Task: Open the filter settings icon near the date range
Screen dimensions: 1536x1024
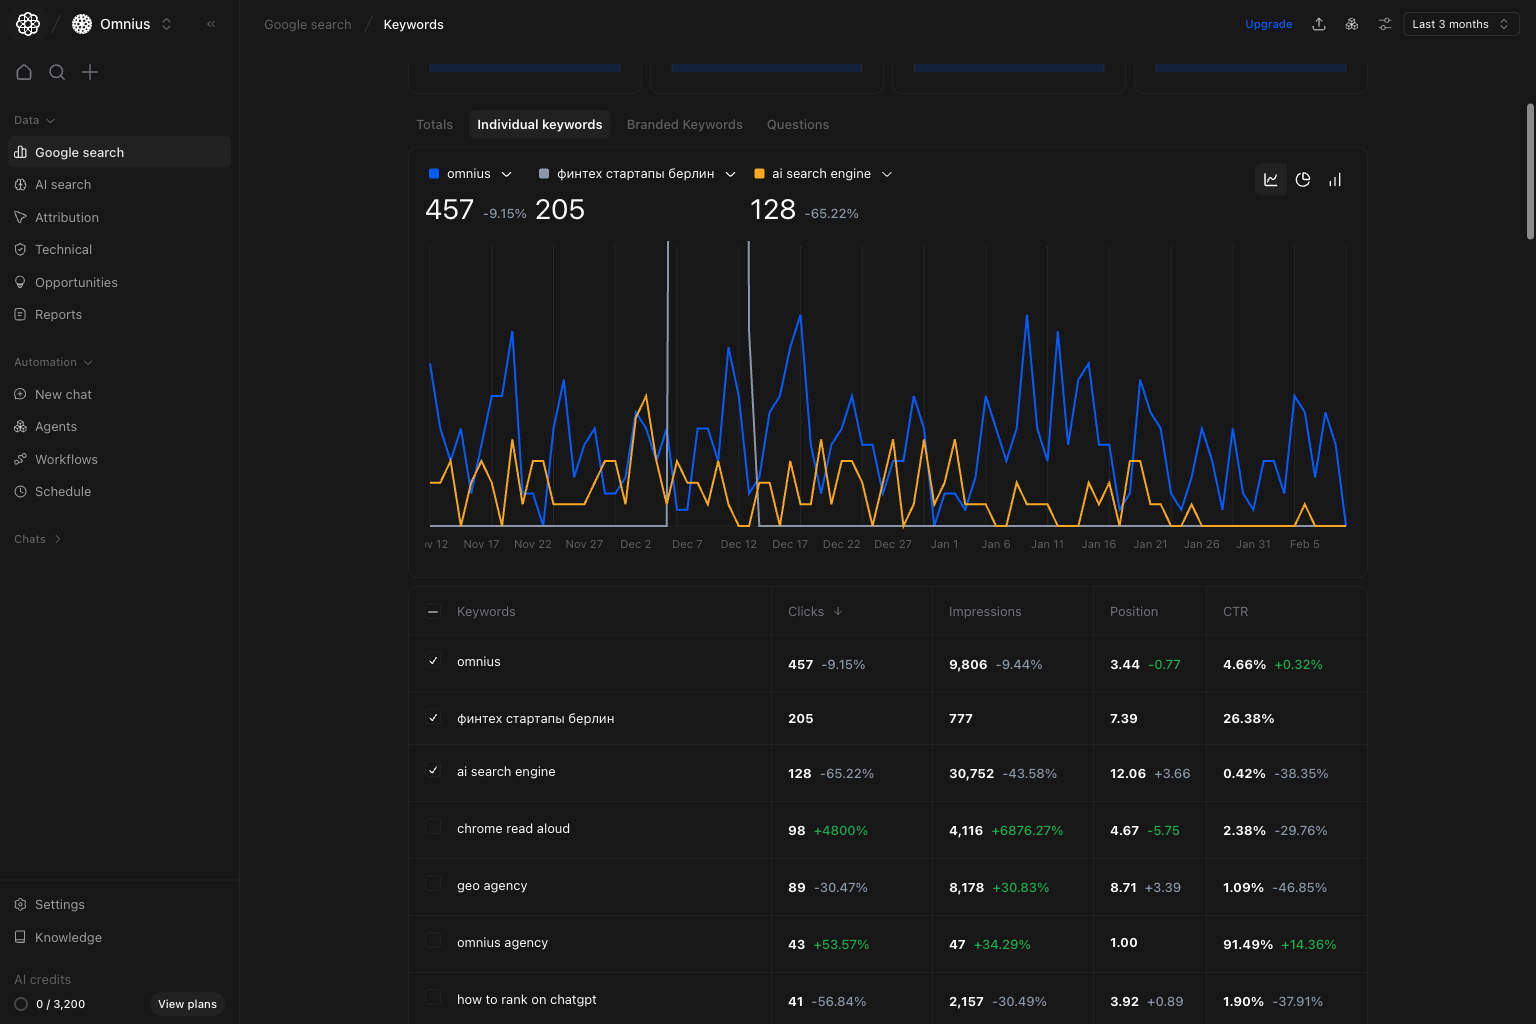Action: point(1385,23)
